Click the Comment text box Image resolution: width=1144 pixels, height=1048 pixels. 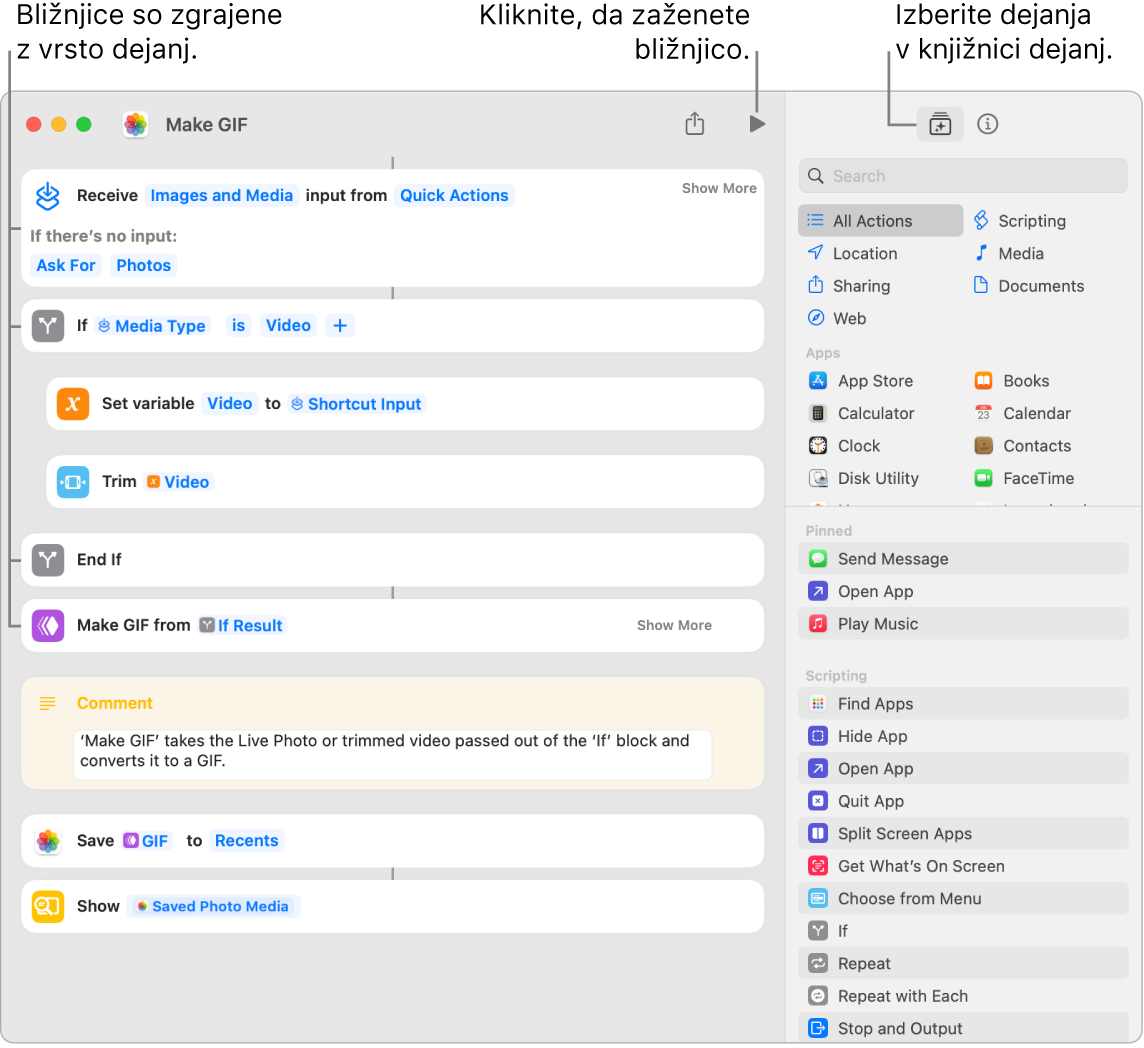[x=392, y=751]
